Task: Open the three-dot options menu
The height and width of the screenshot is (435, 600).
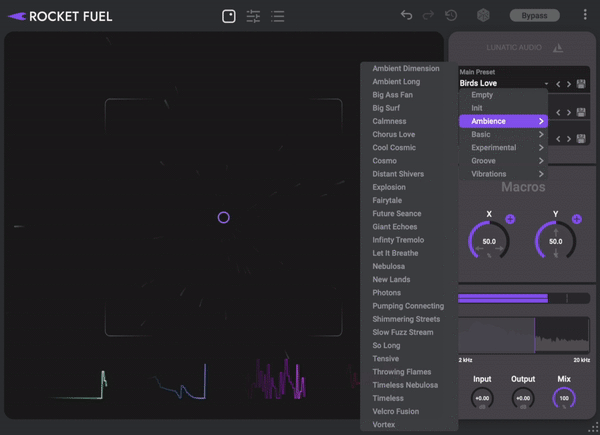Action: [x=585, y=16]
